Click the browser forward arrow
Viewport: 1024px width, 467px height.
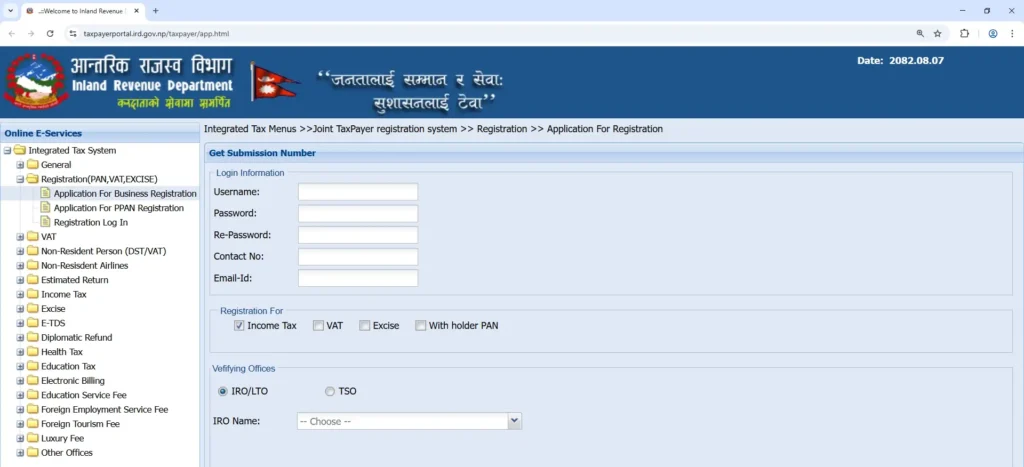pyautogui.click(x=31, y=33)
